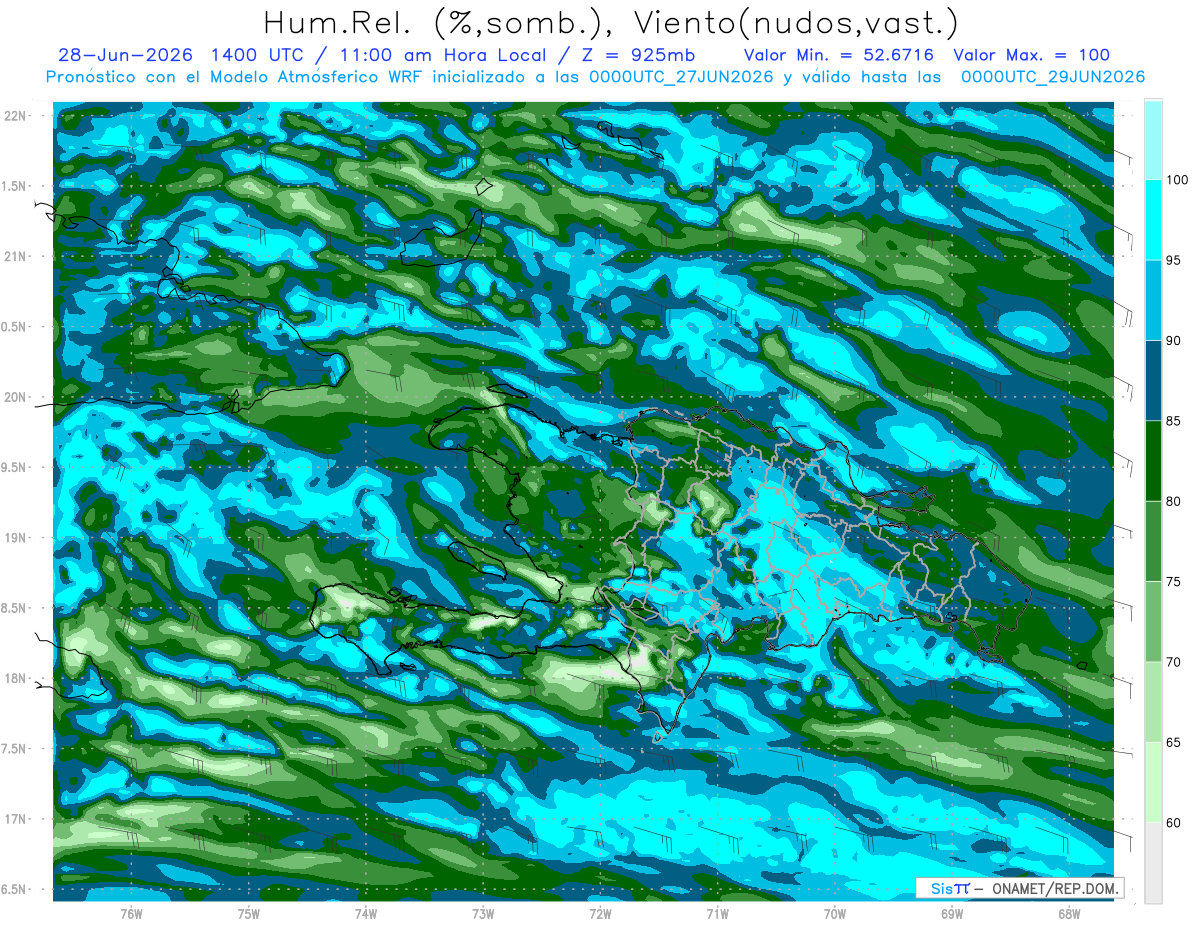Click the '7.5N' latitude label
Image resolution: width=1200 pixels, height=927 pixels.
coord(15,749)
